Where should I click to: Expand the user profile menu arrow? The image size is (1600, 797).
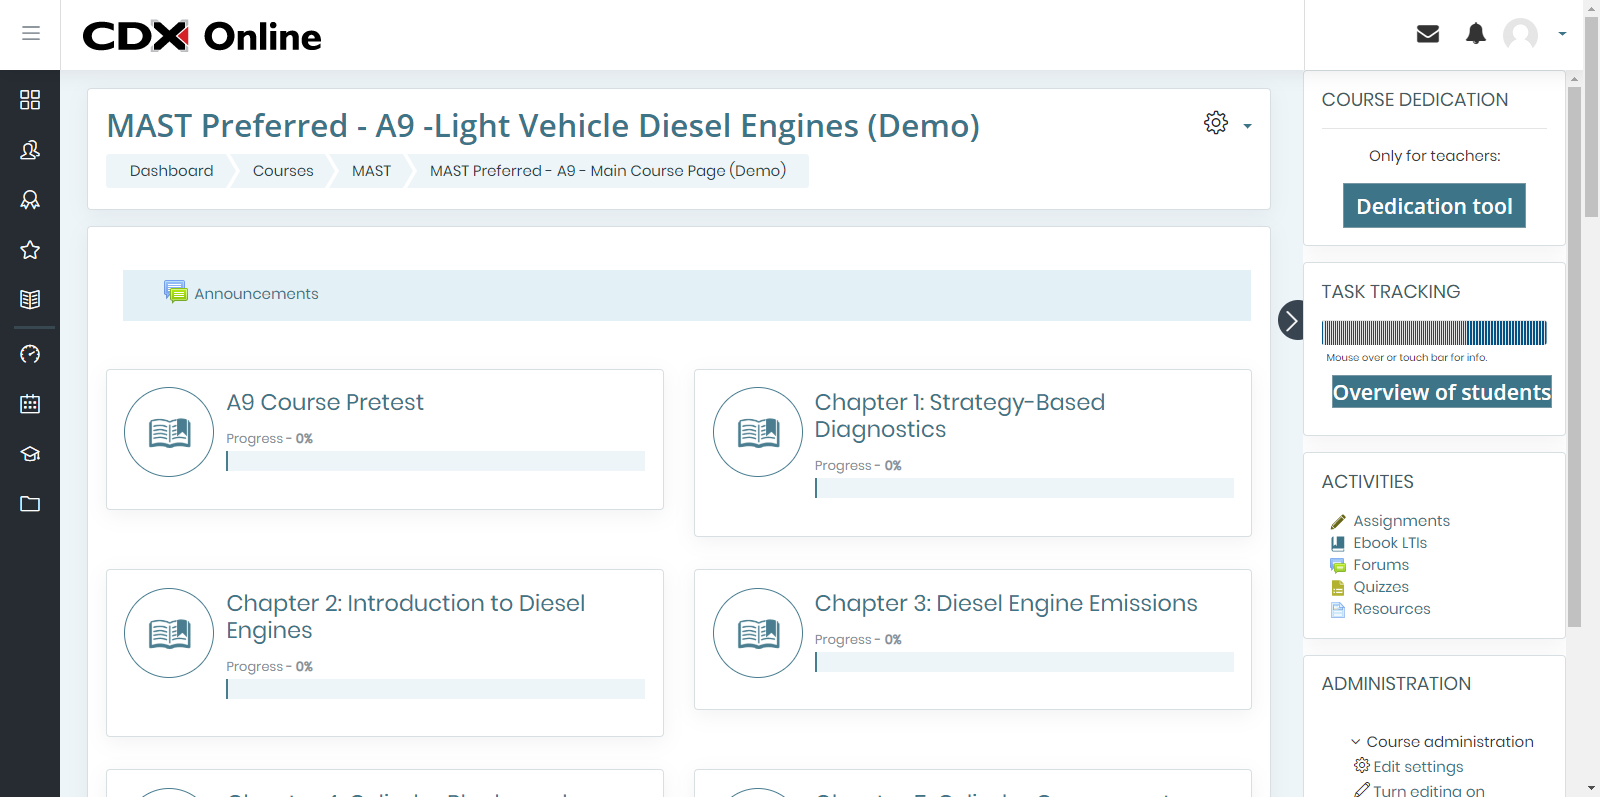click(1561, 34)
